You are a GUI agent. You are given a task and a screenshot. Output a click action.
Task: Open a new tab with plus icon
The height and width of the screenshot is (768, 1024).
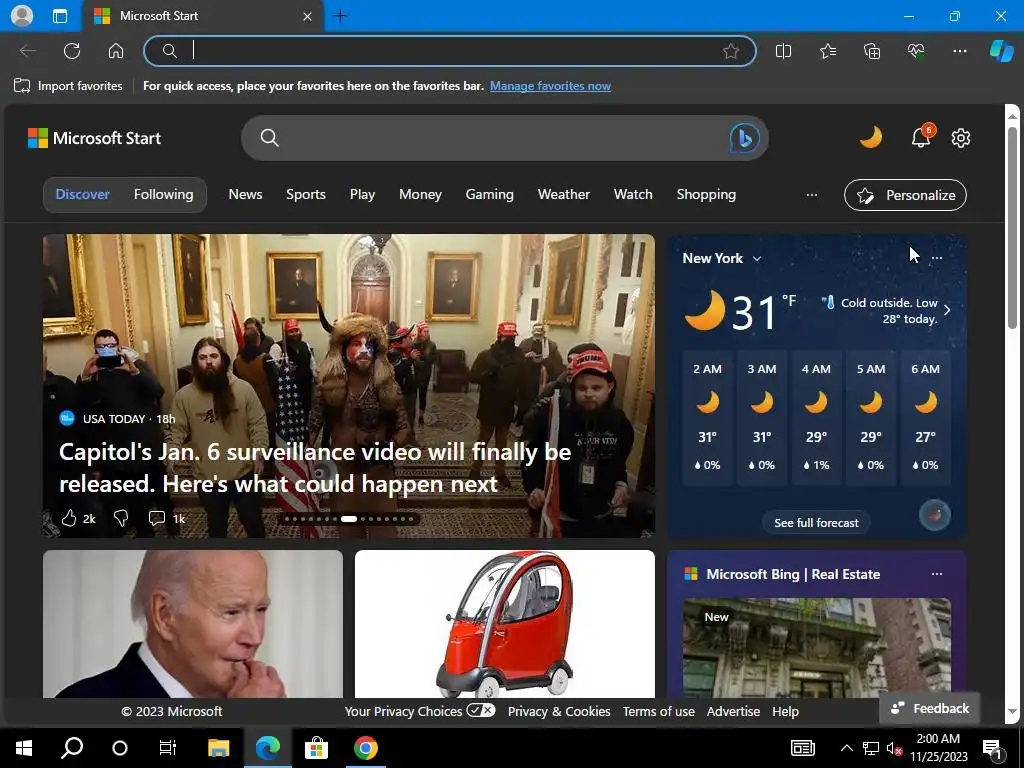(340, 16)
